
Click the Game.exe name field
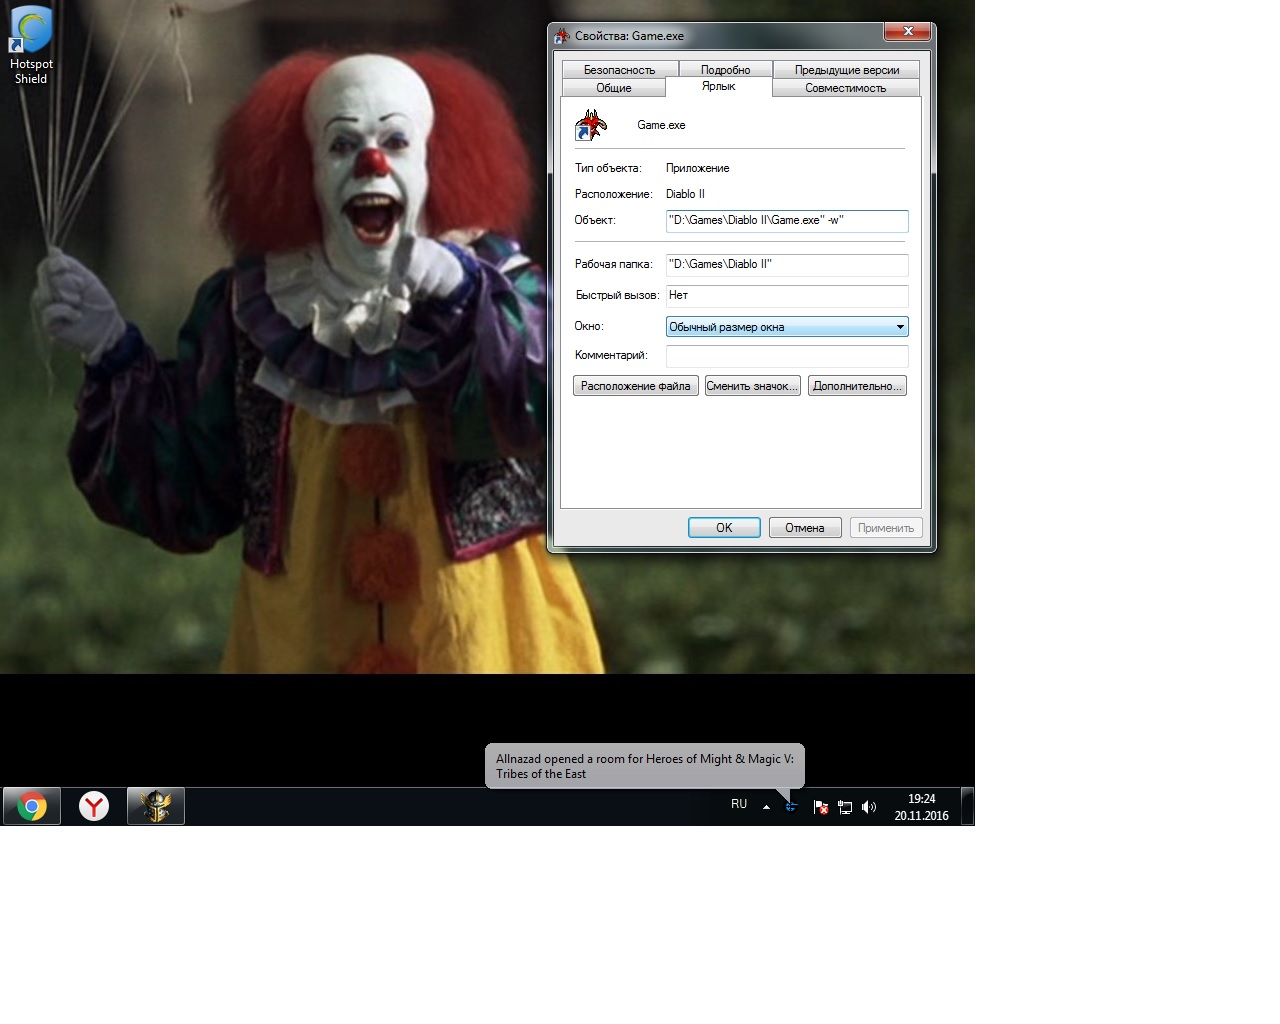point(661,125)
